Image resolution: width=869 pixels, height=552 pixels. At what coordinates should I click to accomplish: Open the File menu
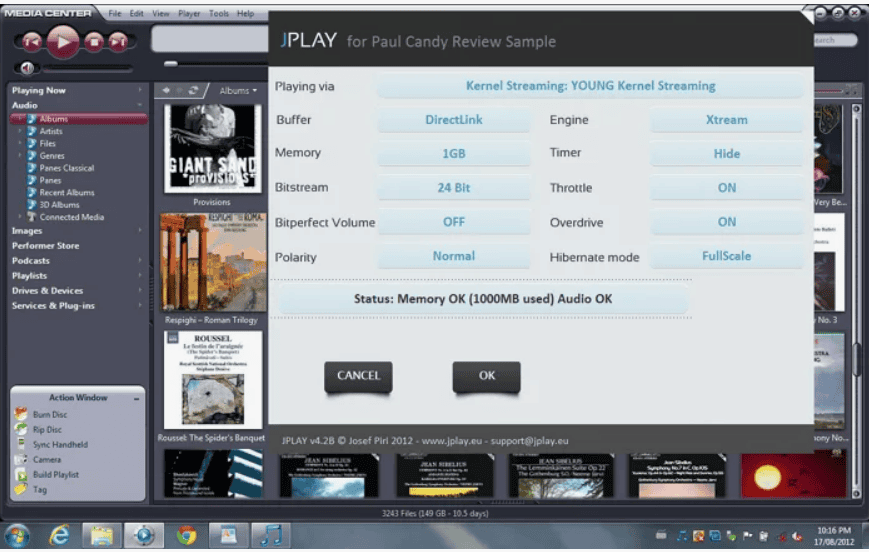[115, 13]
